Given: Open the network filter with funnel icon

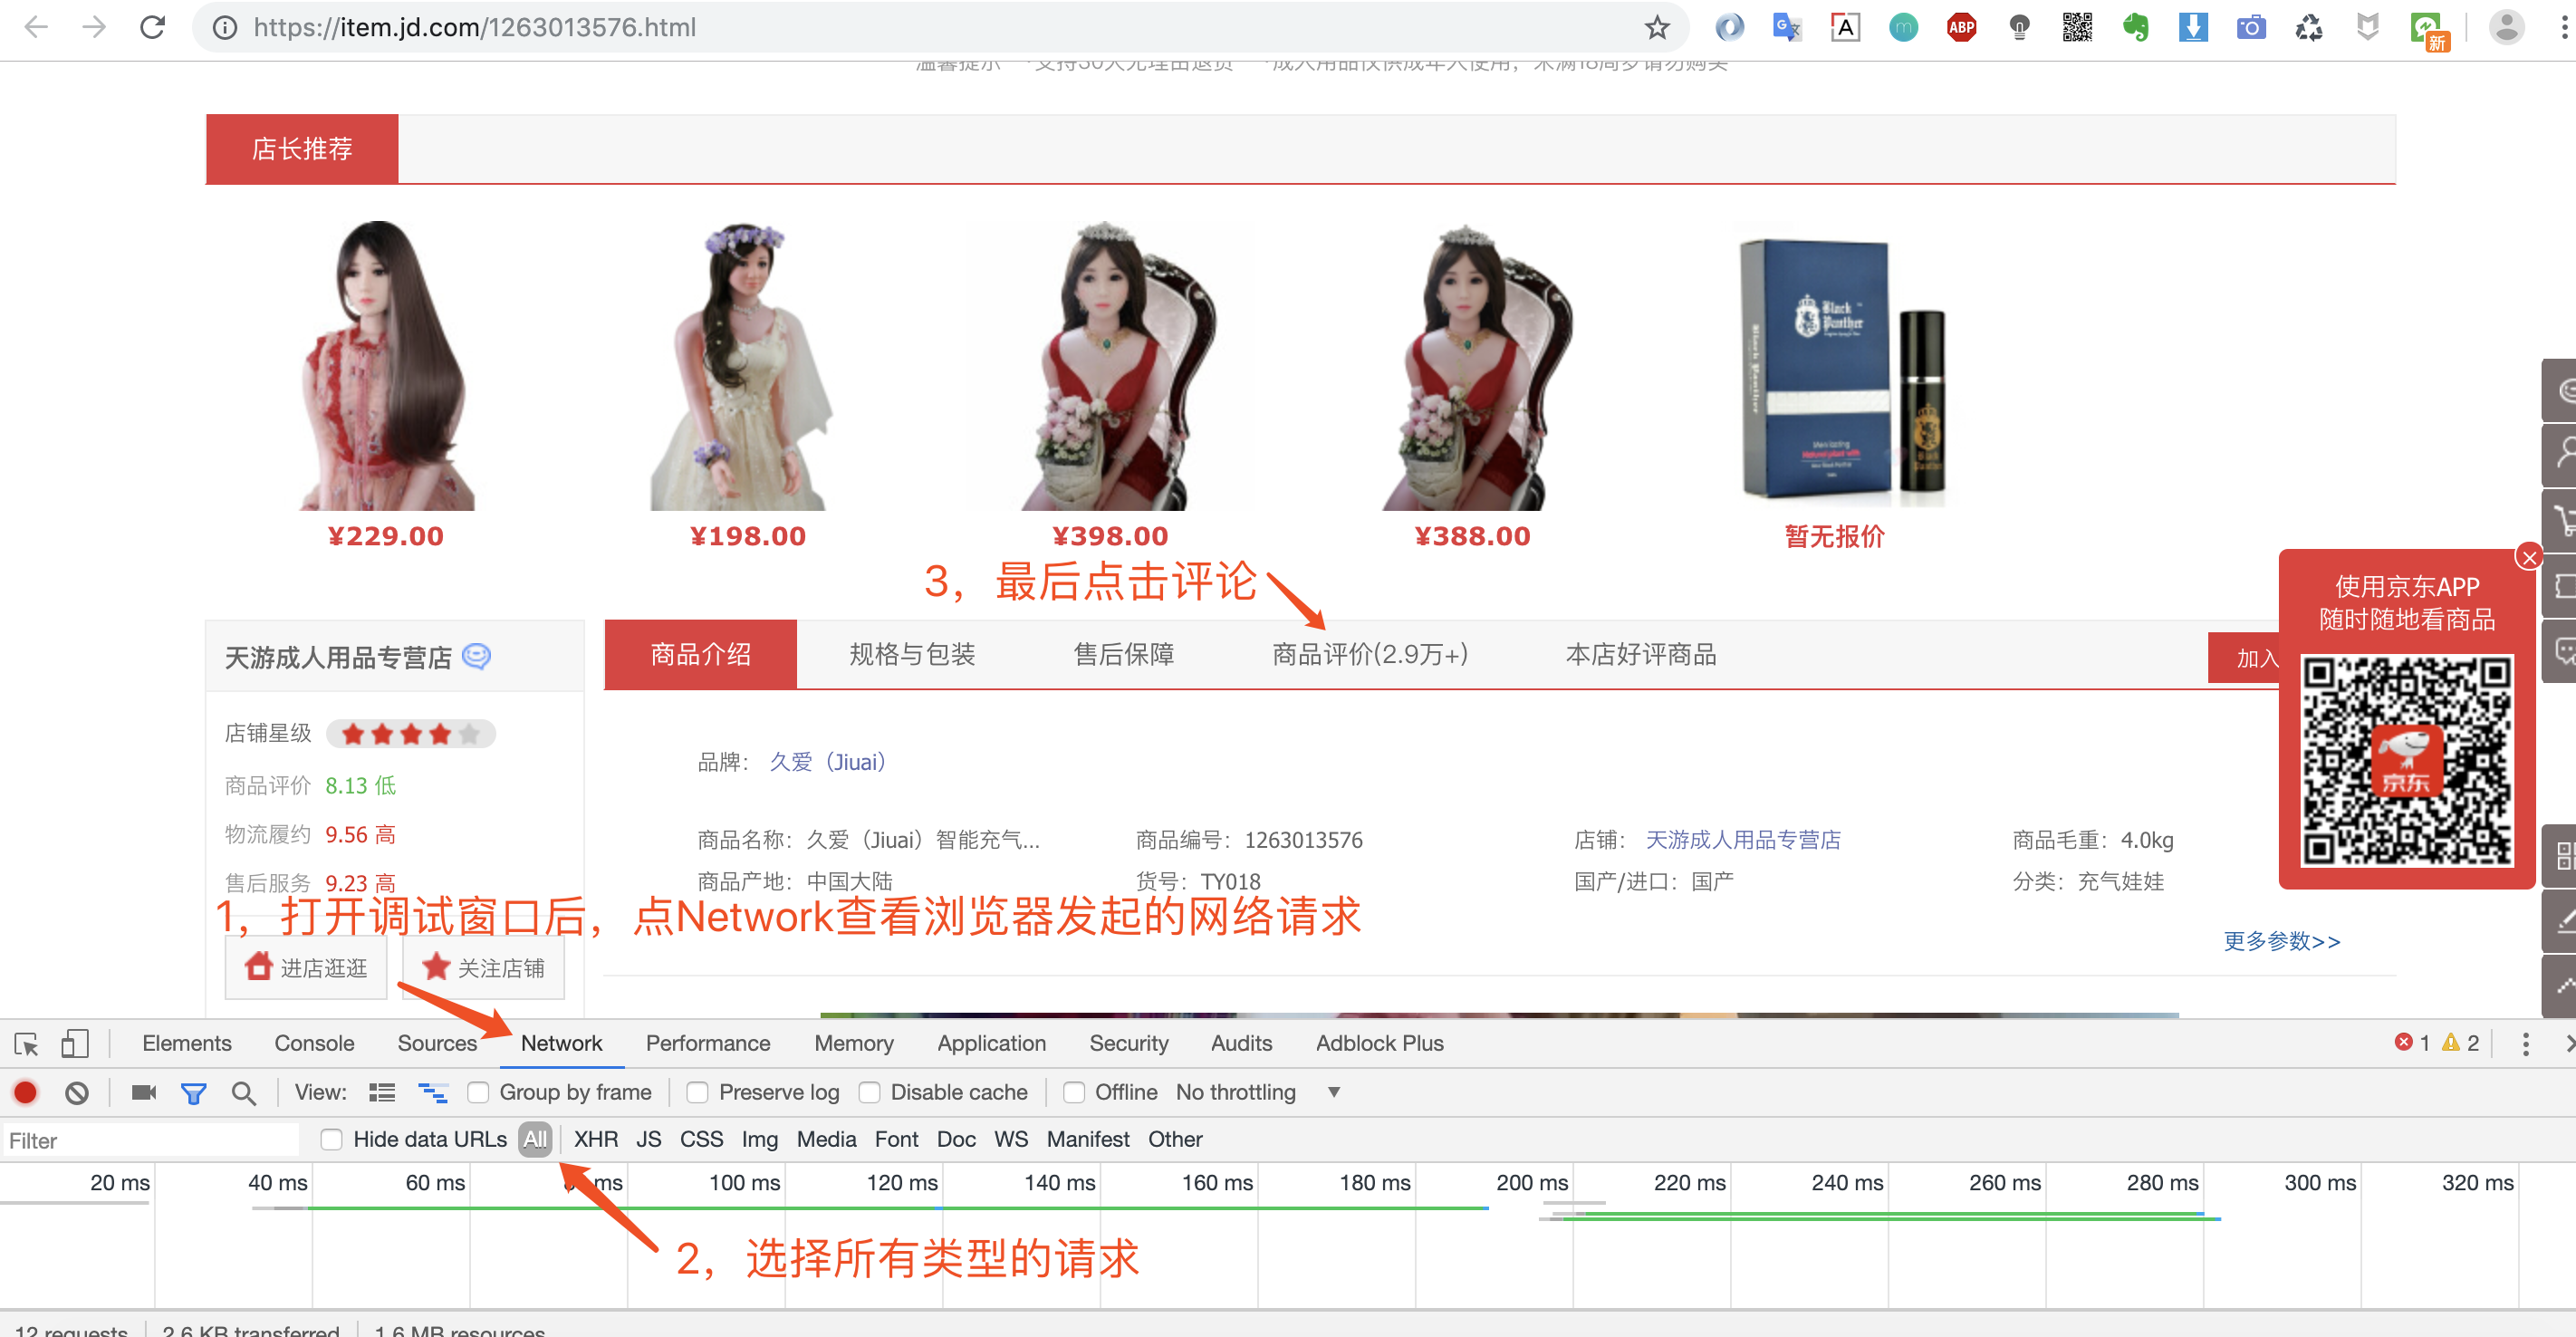Looking at the screenshot, I should [194, 1092].
